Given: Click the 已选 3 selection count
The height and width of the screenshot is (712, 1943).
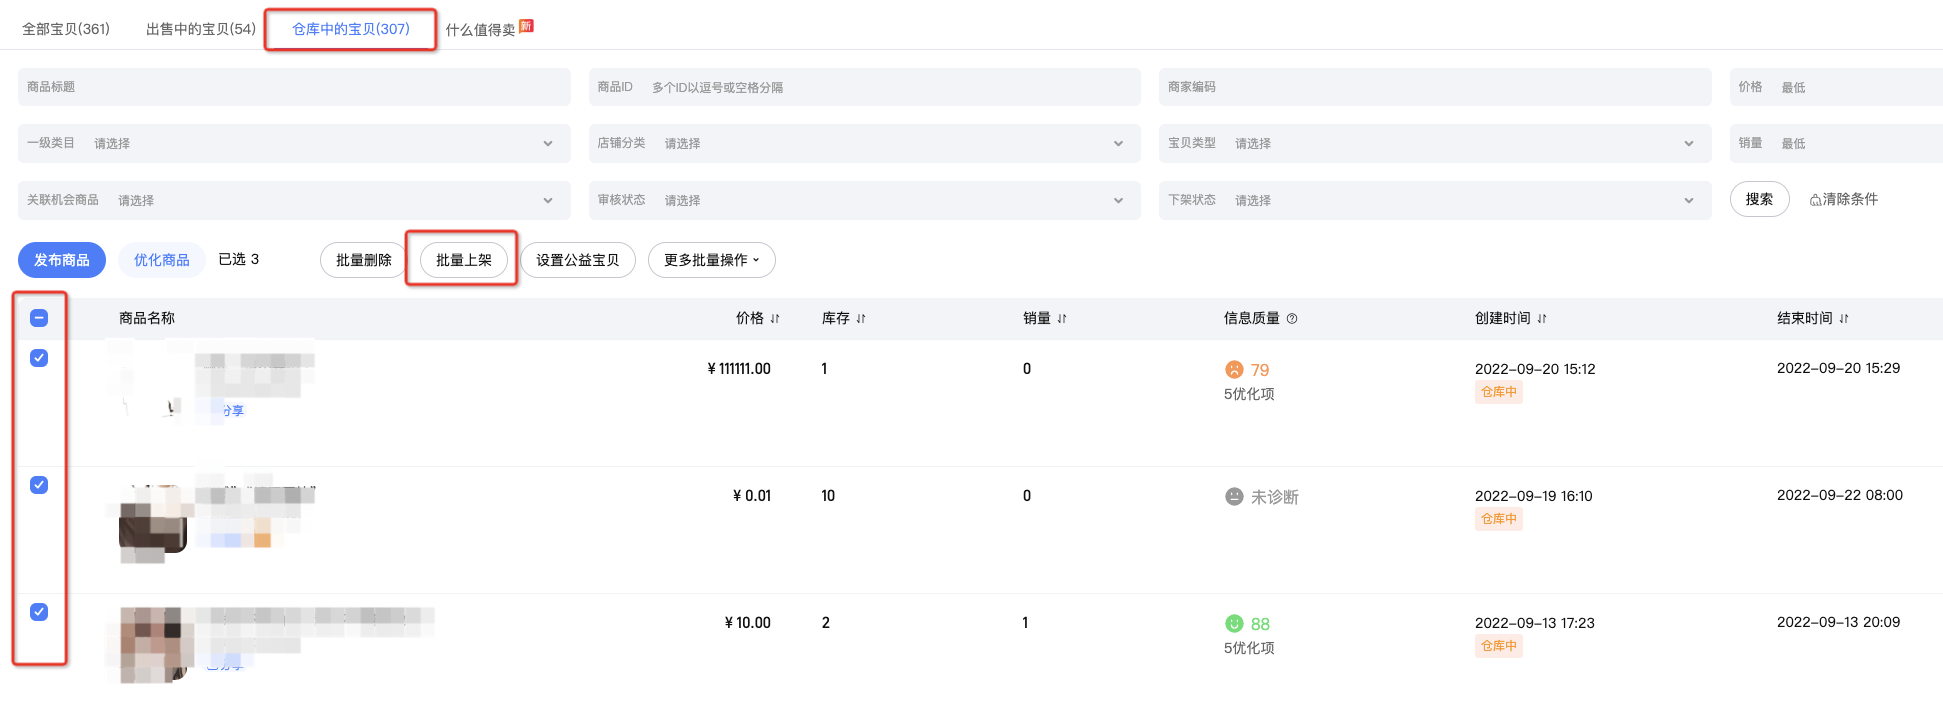Looking at the screenshot, I should (x=239, y=259).
